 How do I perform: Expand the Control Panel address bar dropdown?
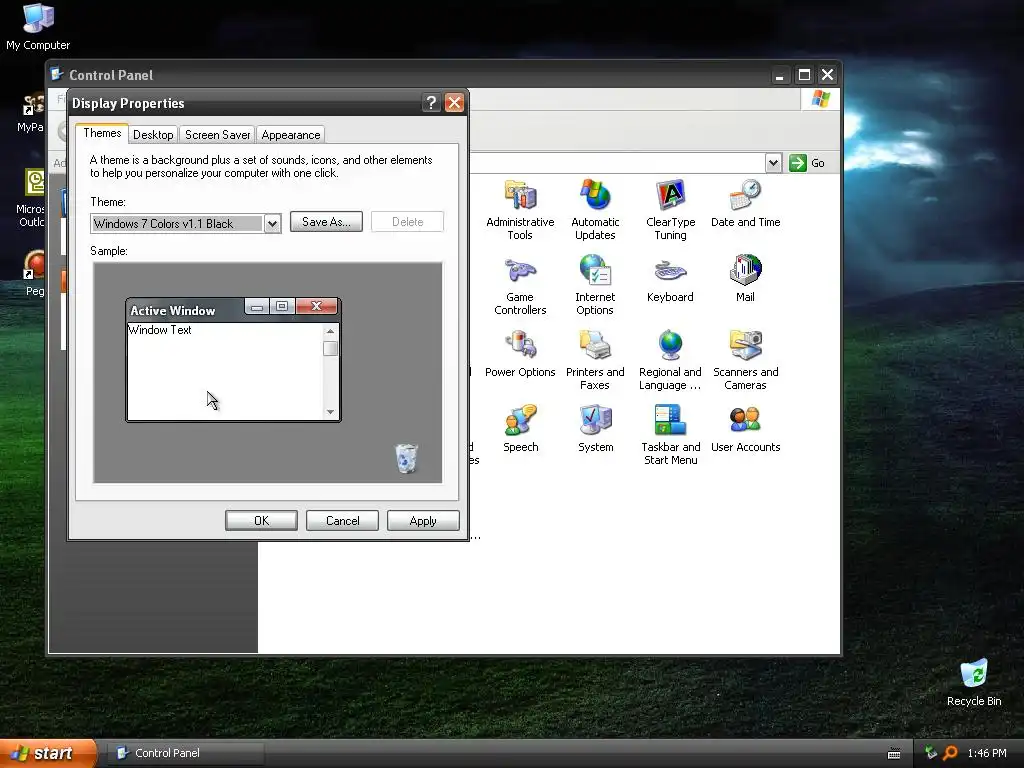pyautogui.click(x=773, y=163)
